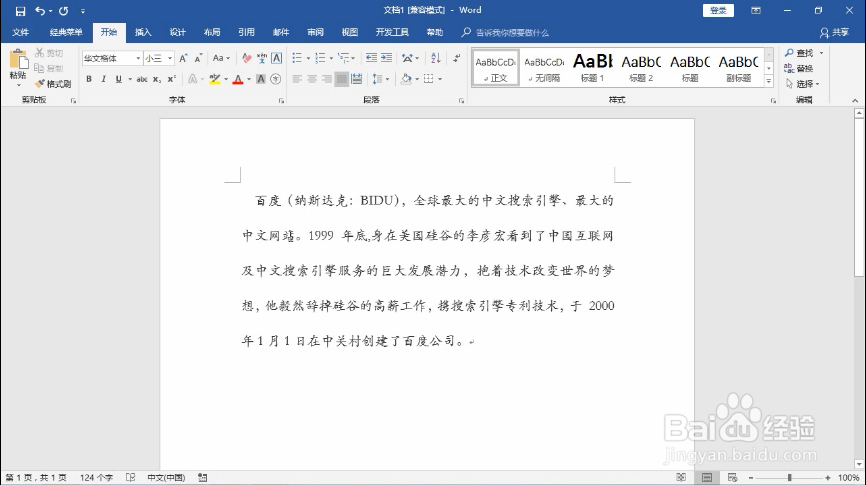Click the distributed alignment icon
866x485 pixels.
357,79
